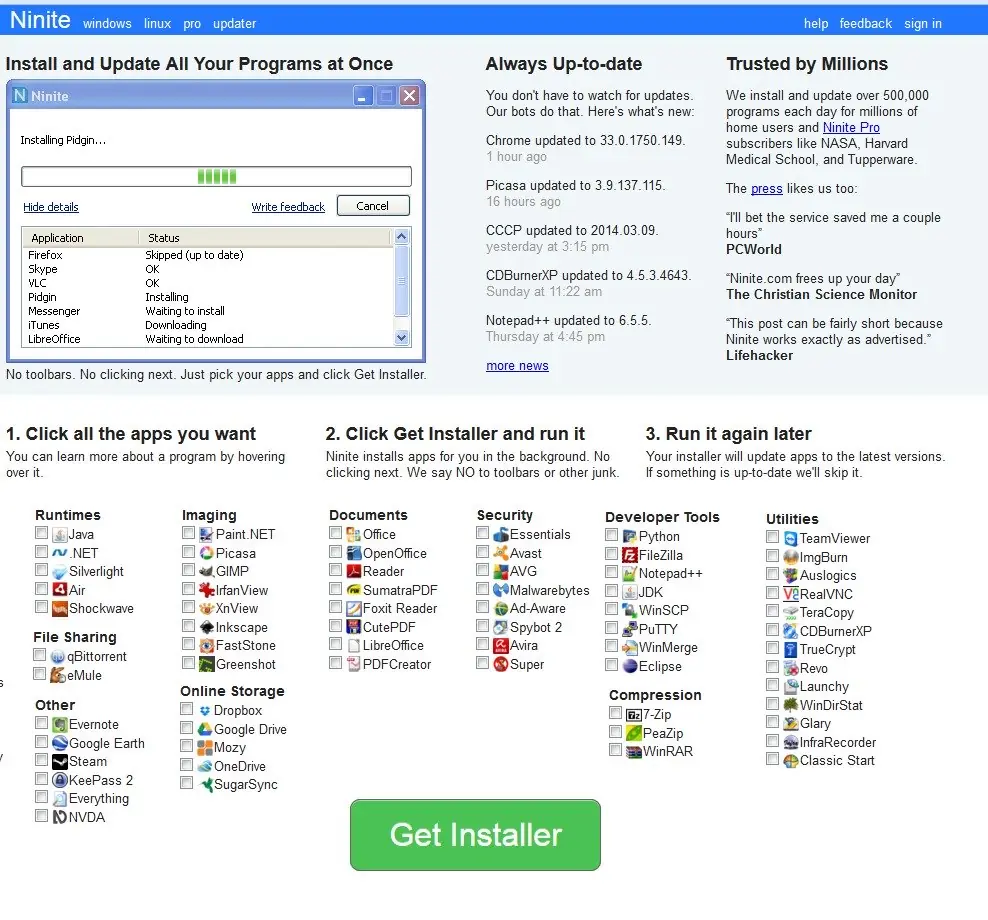Check the .NET checkbox
Image resolution: width=988 pixels, height=920 pixels.
click(42, 551)
